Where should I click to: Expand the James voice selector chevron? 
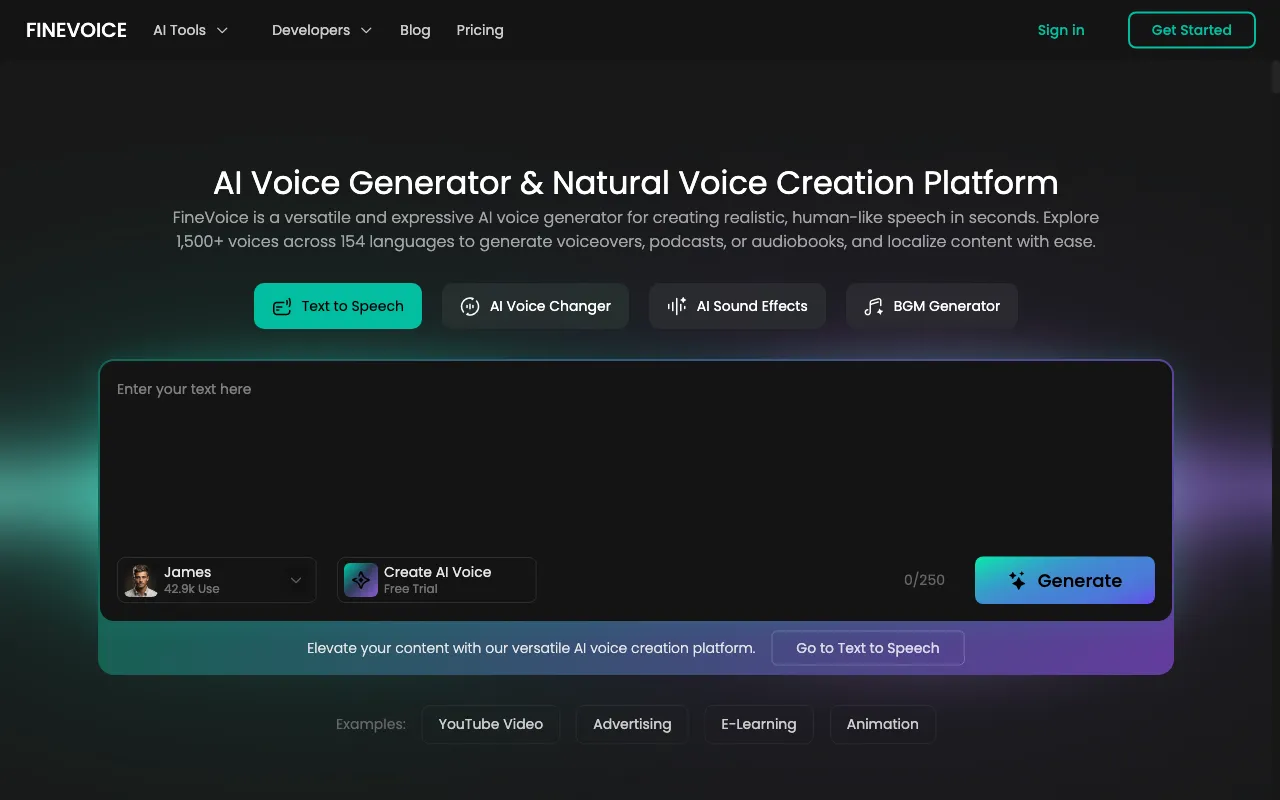pyautogui.click(x=296, y=580)
